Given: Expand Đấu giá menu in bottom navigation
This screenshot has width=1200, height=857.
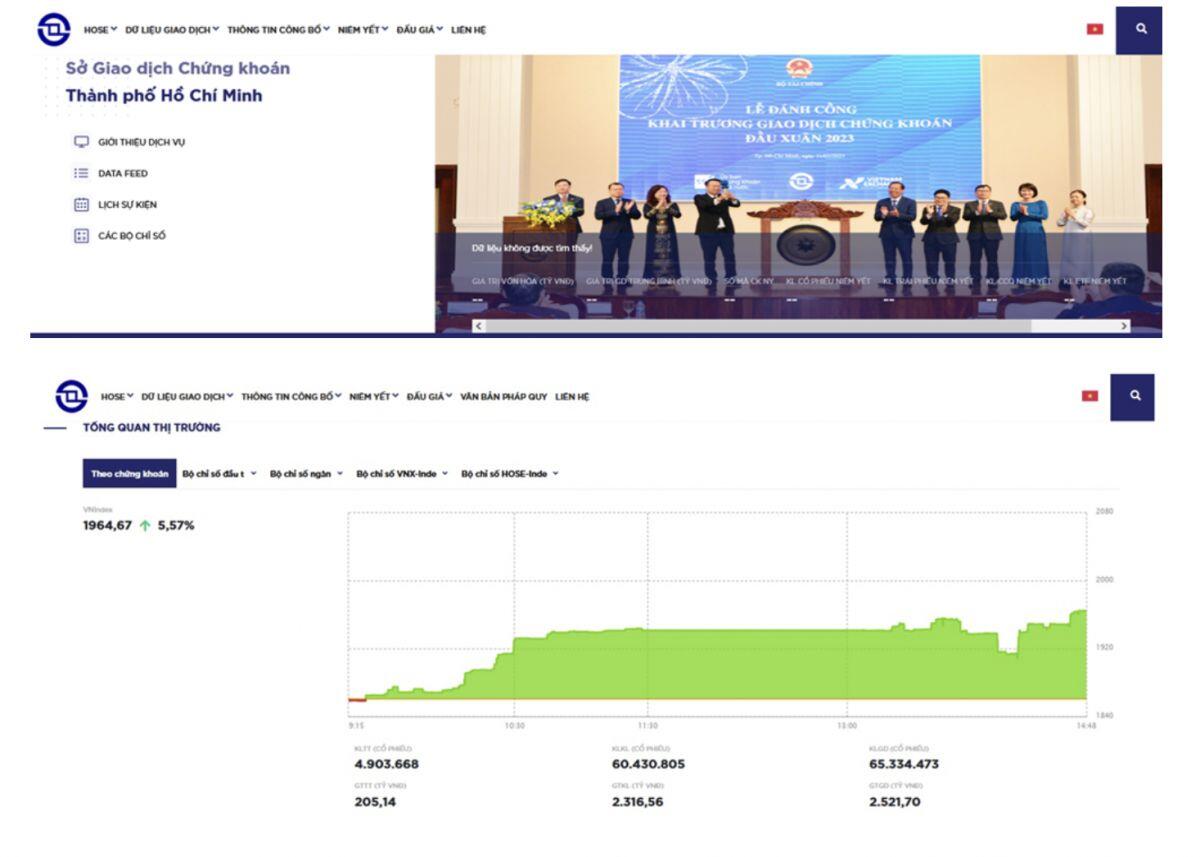Looking at the screenshot, I should (x=430, y=397).
